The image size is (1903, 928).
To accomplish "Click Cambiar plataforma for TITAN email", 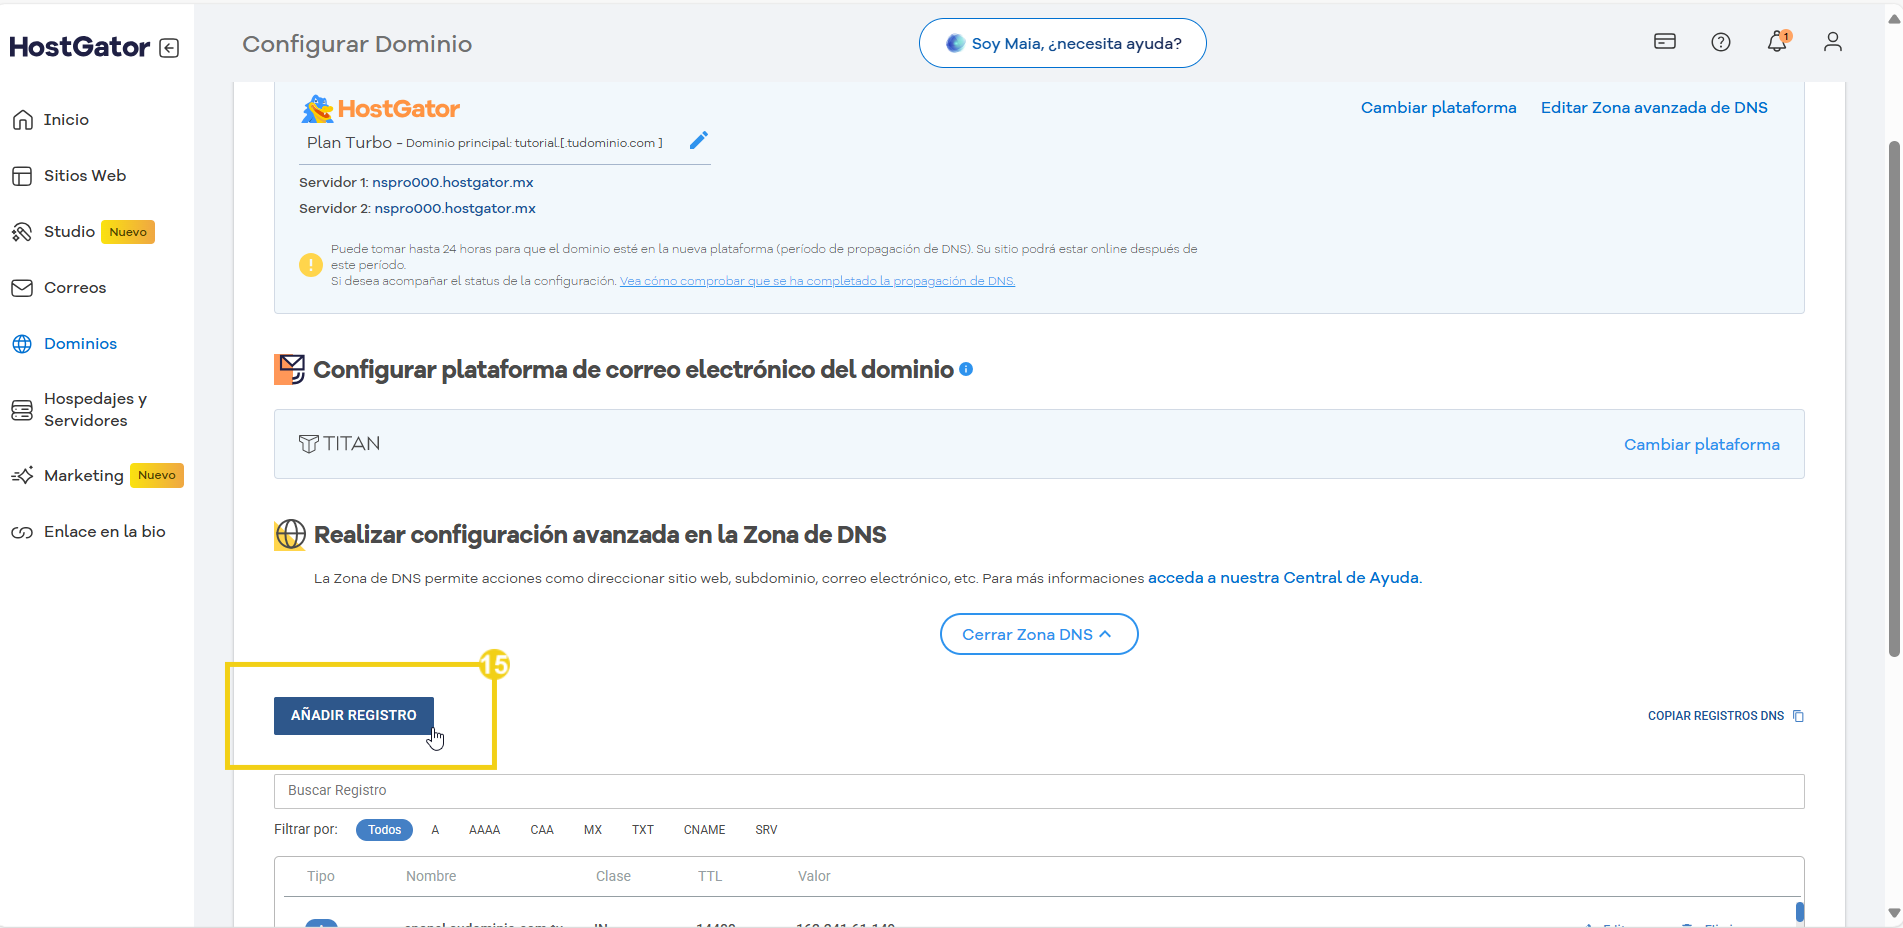I will pos(1701,445).
